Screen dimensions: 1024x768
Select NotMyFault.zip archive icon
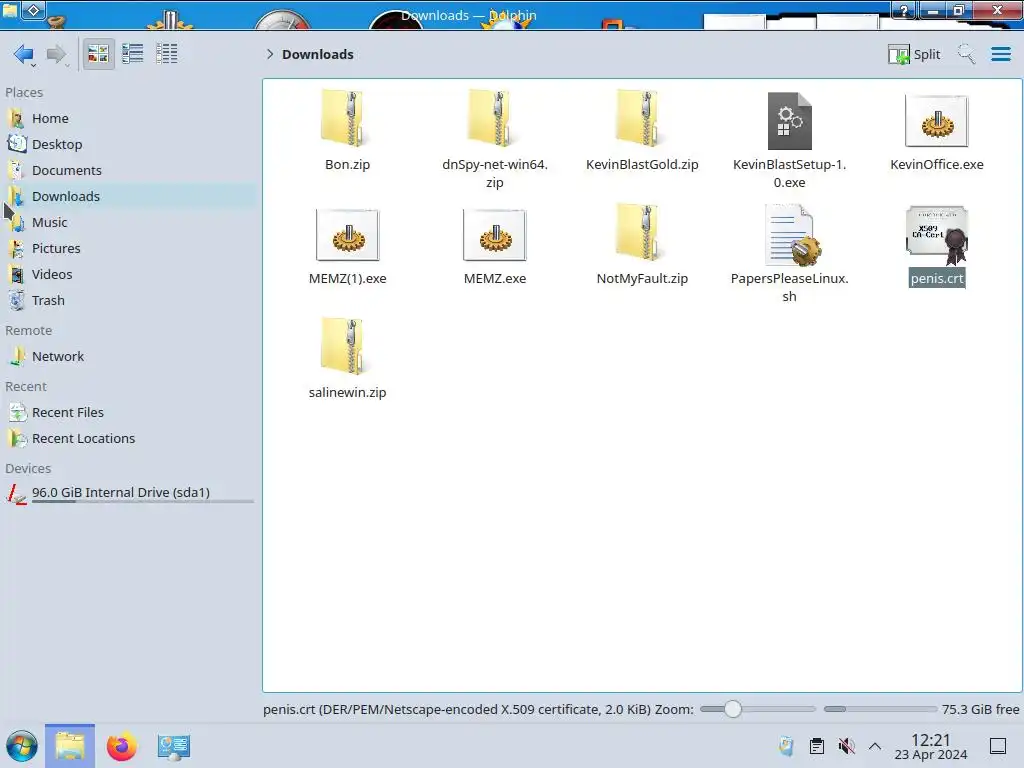642,232
